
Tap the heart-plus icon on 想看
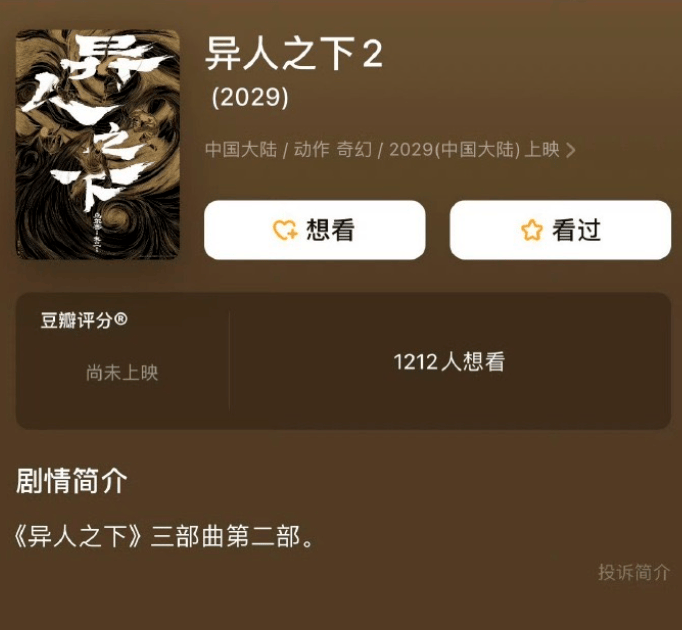pos(285,230)
